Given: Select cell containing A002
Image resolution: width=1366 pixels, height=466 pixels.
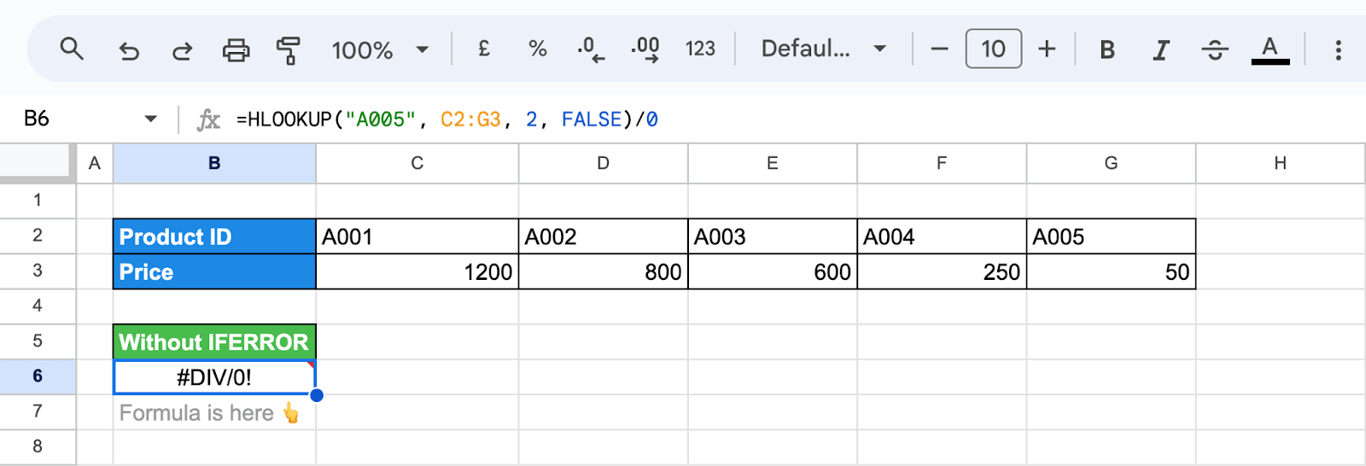Looking at the screenshot, I should (603, 236).
